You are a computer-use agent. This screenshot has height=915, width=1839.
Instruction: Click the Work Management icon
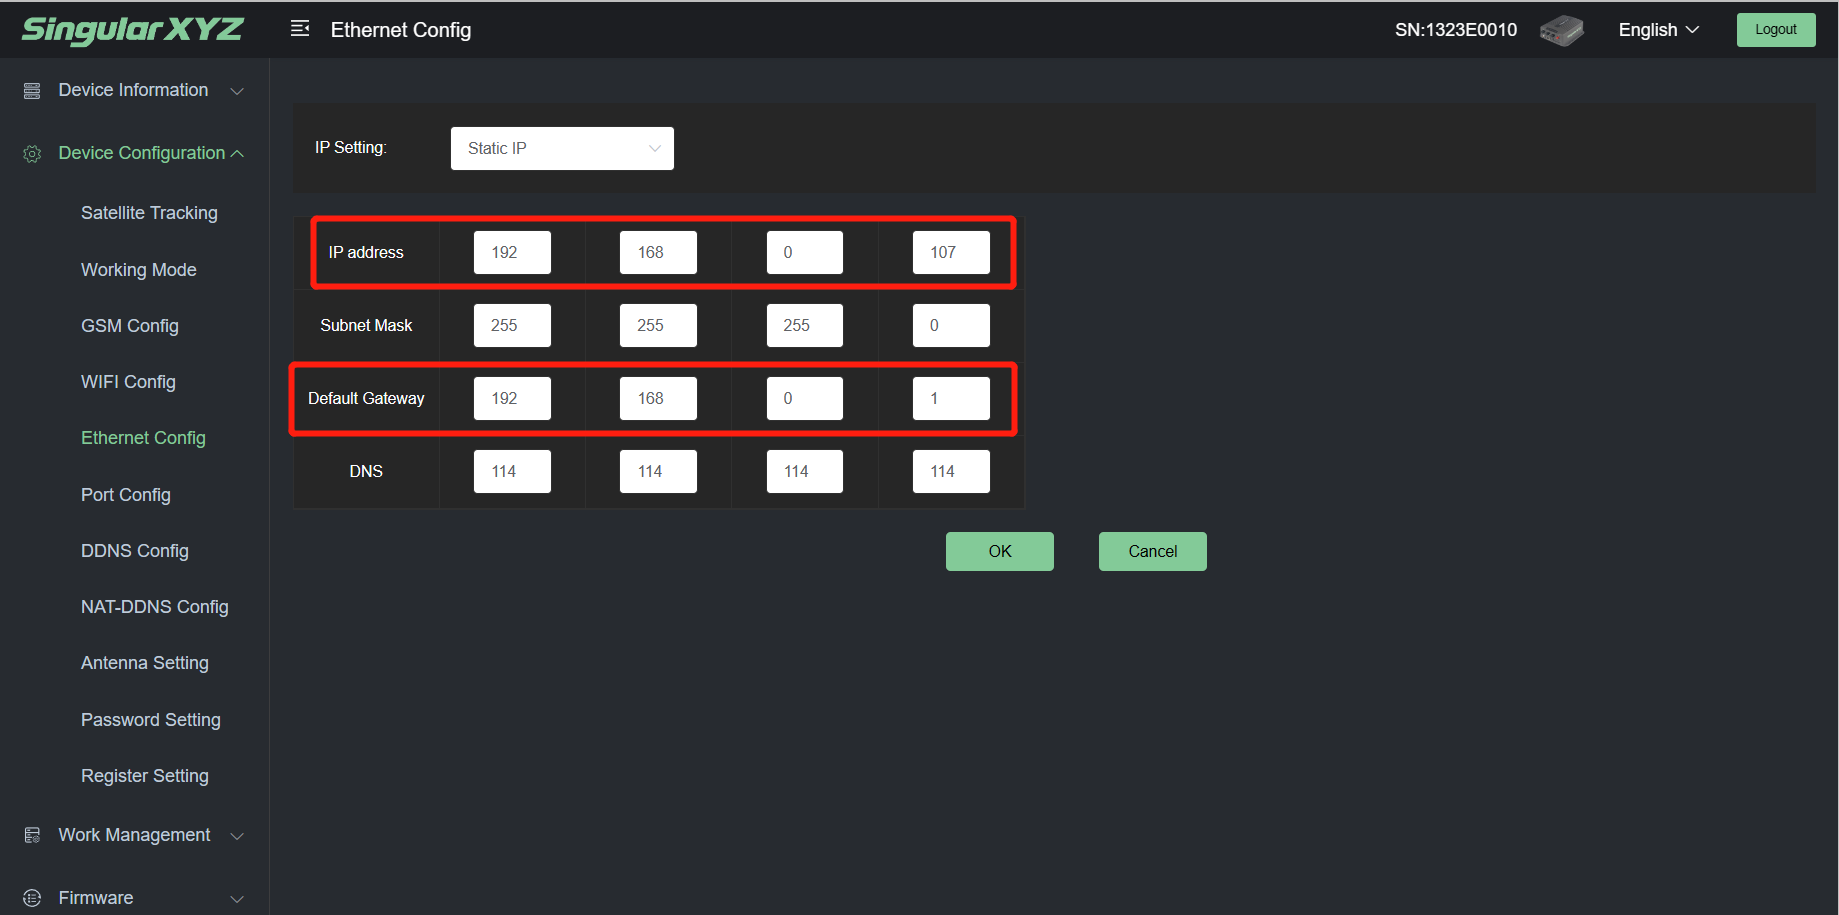tap(32, 835)
